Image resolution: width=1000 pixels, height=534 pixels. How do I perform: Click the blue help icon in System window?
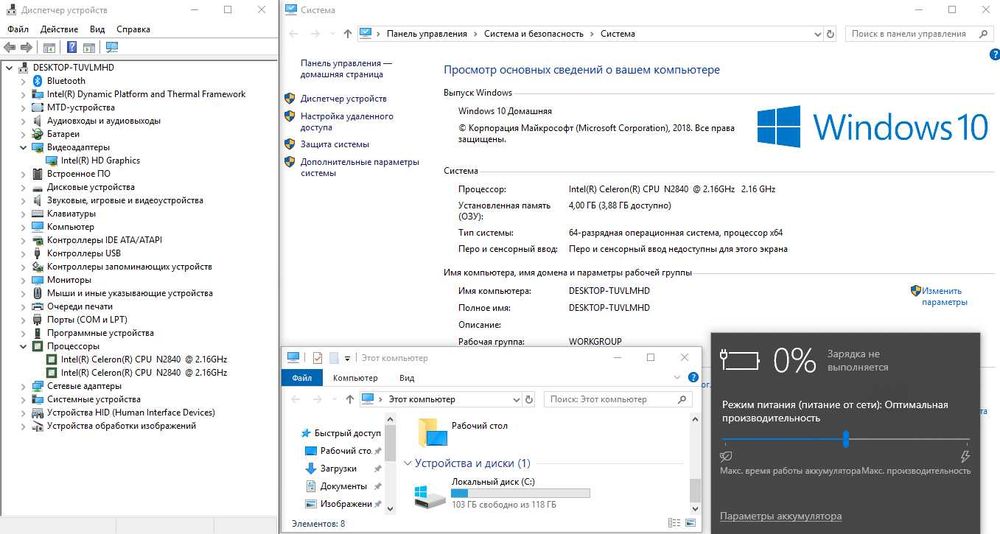(x=995, y=55)
